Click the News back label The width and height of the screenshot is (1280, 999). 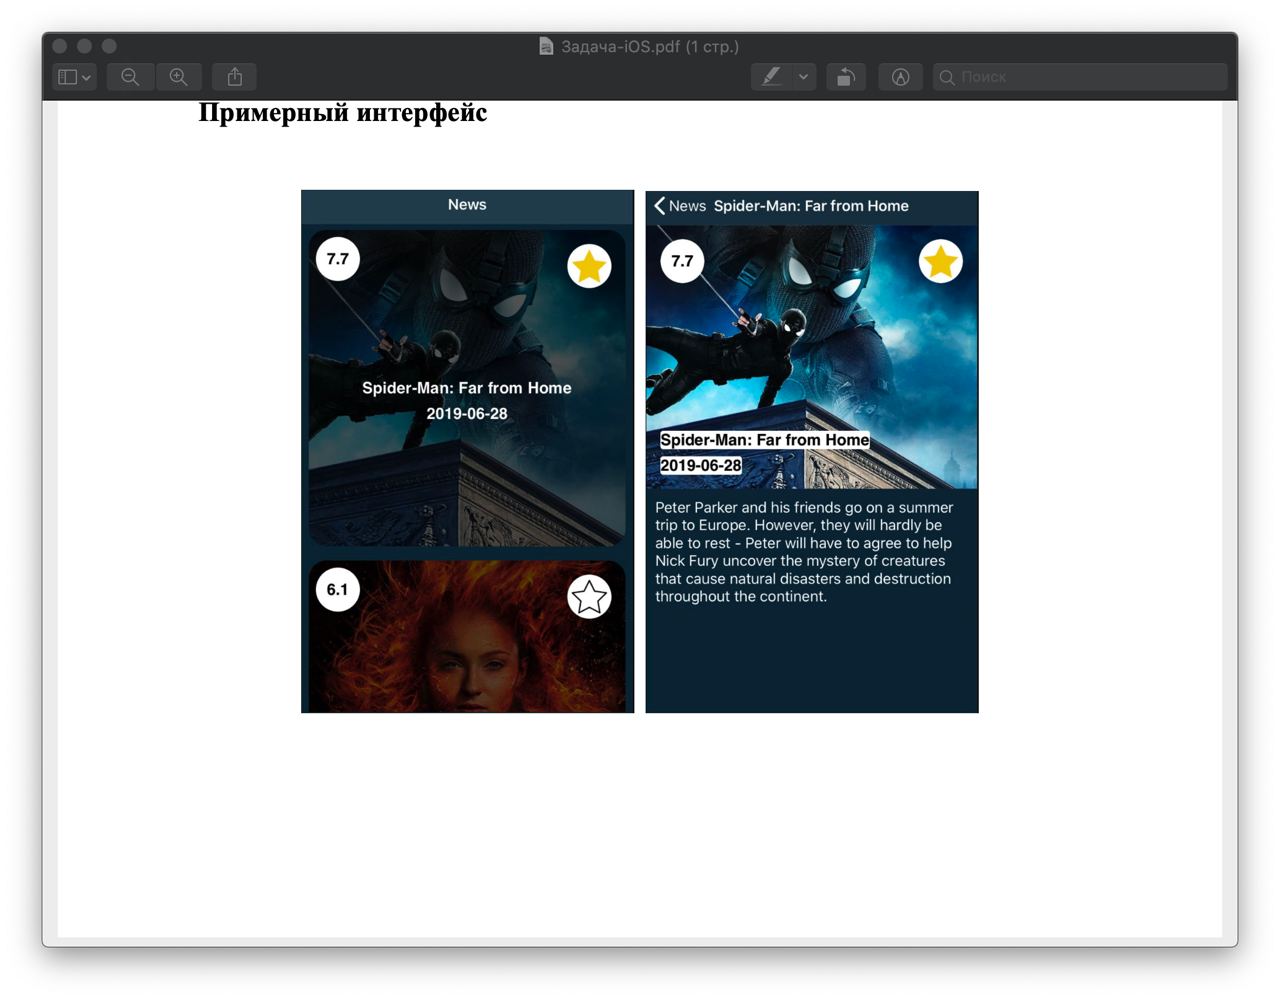(687, 206)
